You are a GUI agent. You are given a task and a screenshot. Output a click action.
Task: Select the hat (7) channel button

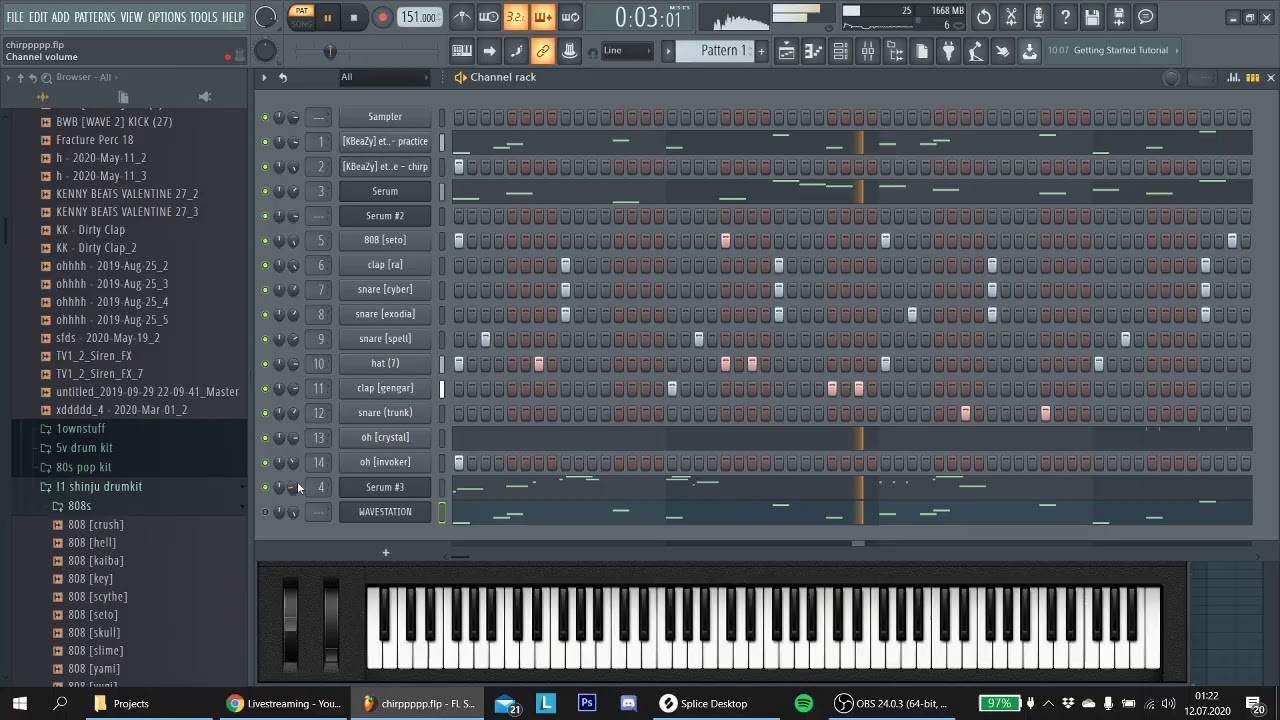point(385,364)
